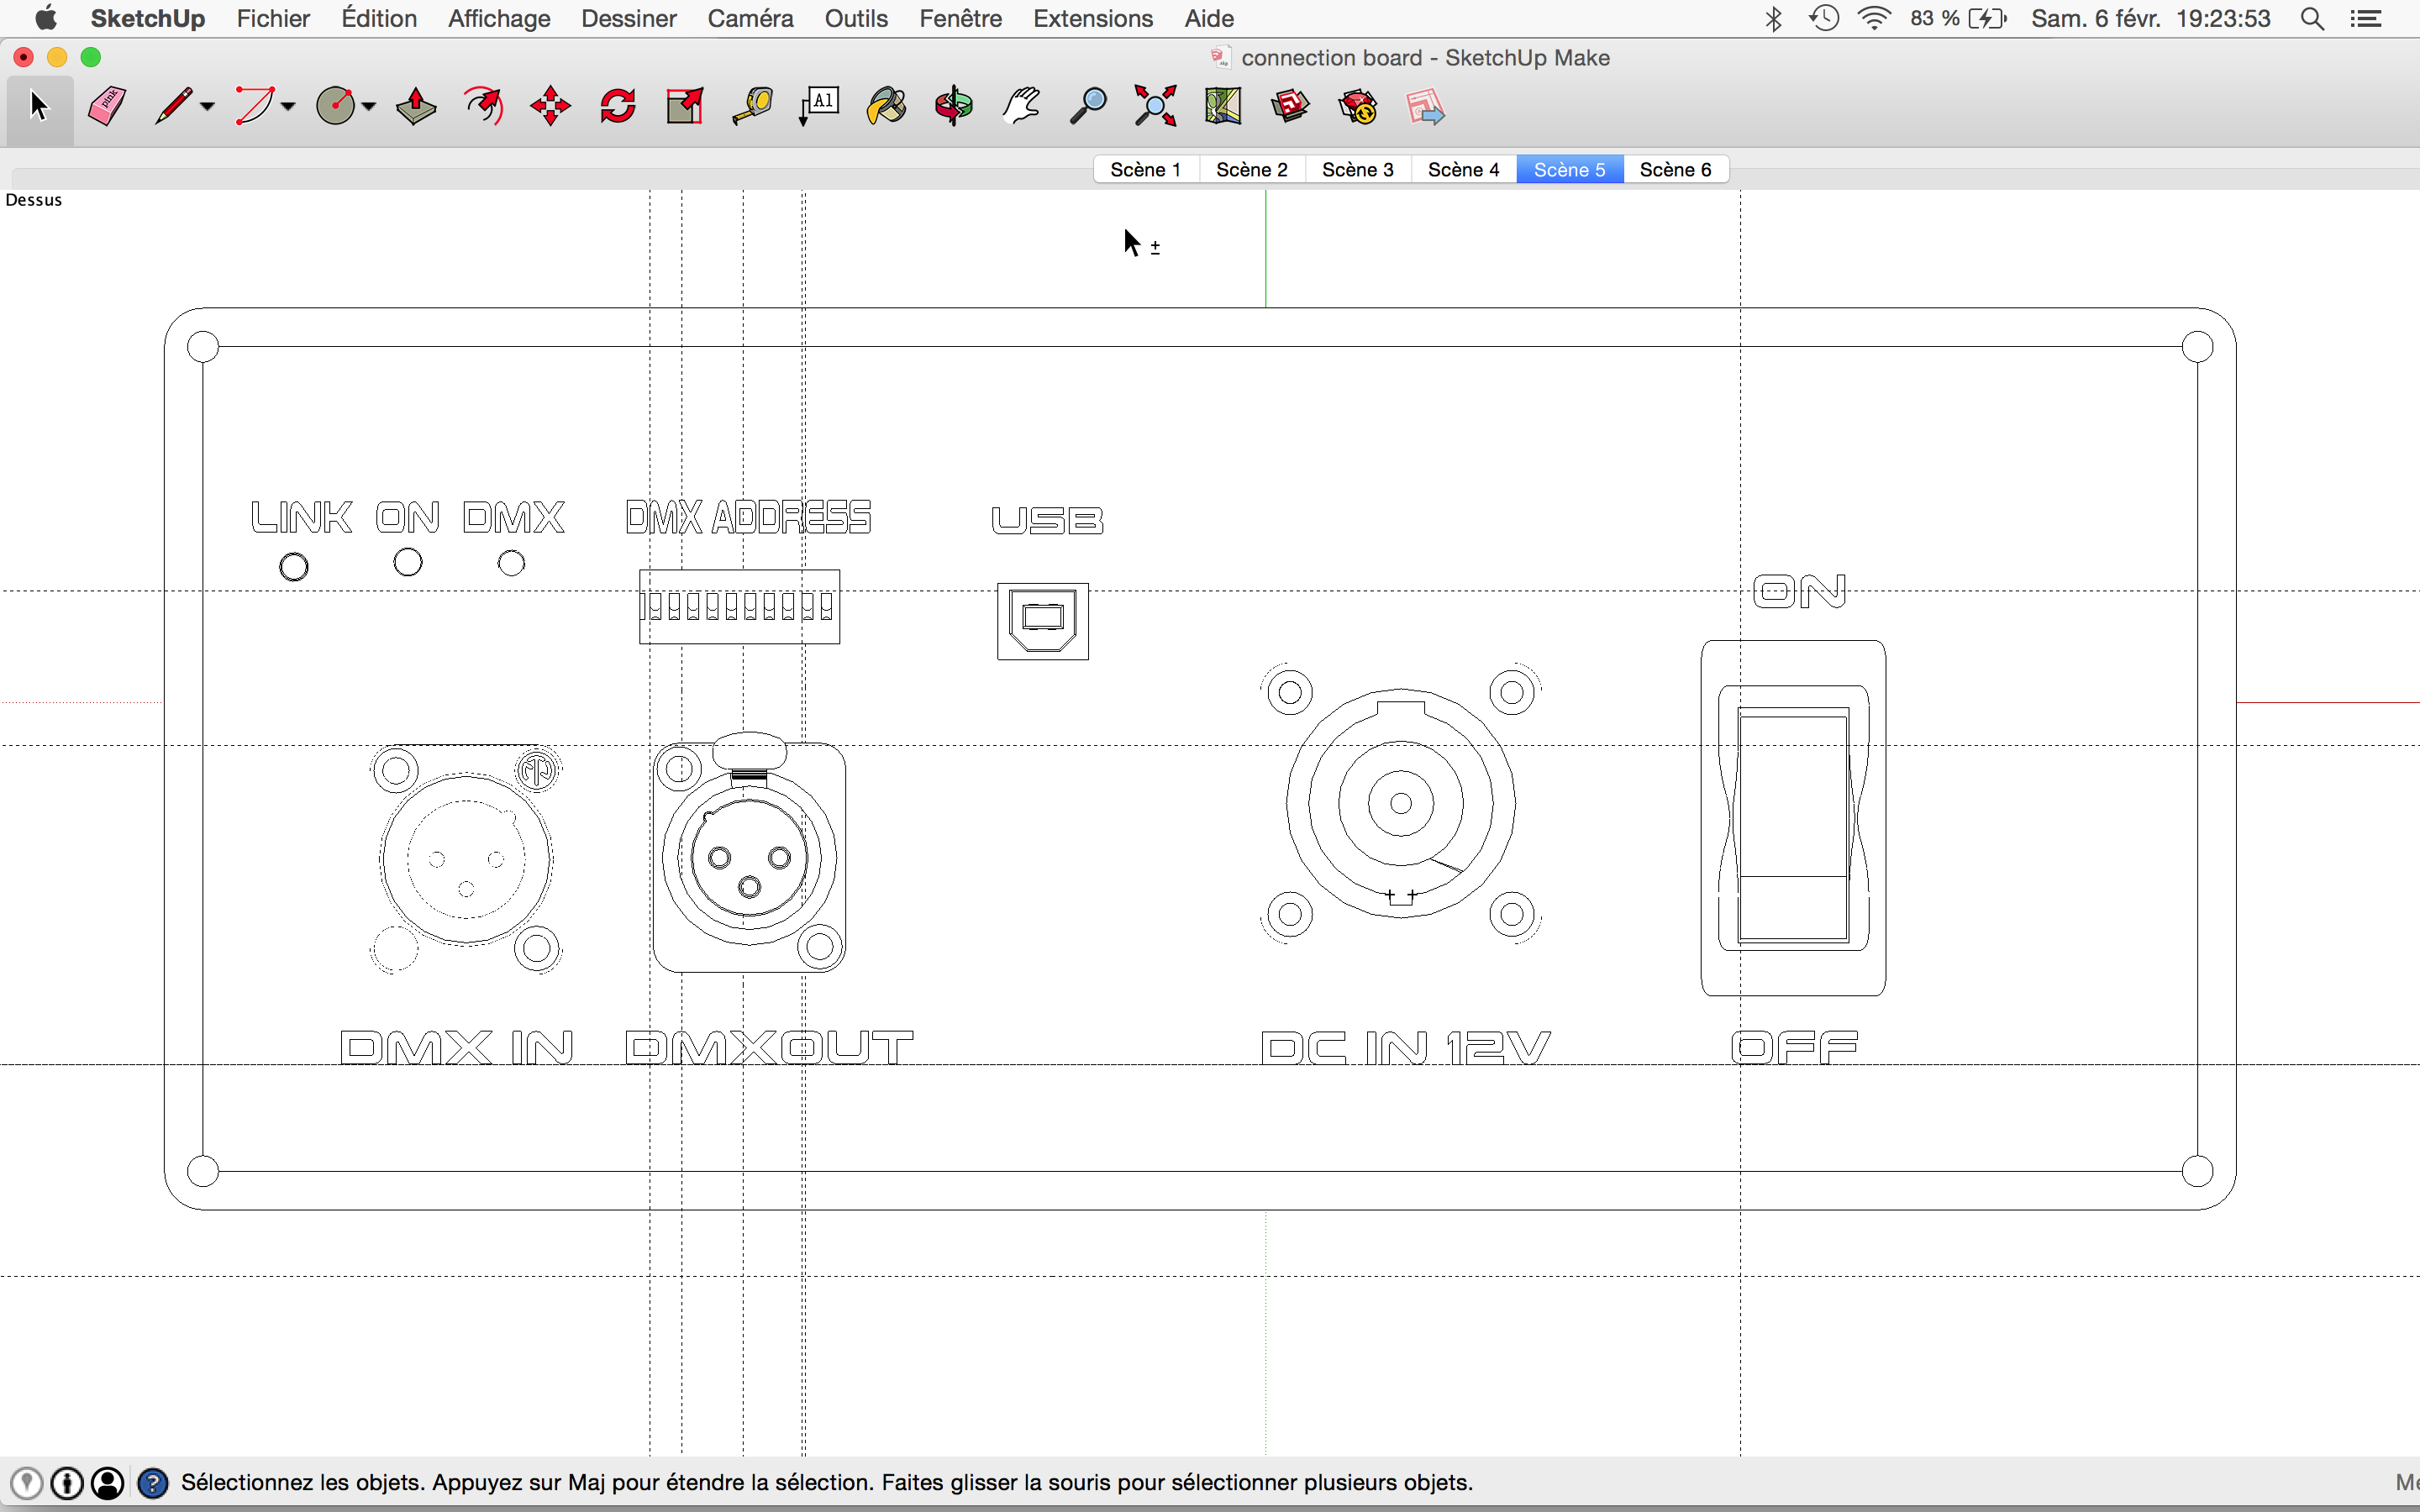Open the Time Machine menu bar icon
Image resolution: width=2420 pixels, height=1512 pixels.
(x=1824, y=18)
